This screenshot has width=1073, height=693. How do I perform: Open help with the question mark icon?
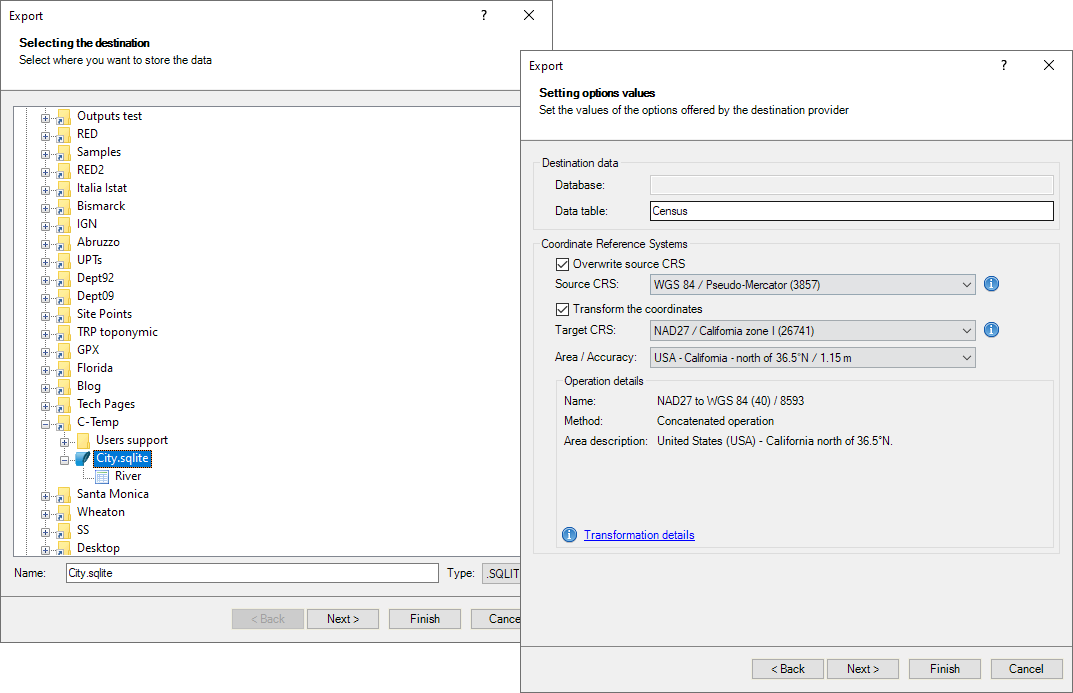click(x=1003, y=64)
